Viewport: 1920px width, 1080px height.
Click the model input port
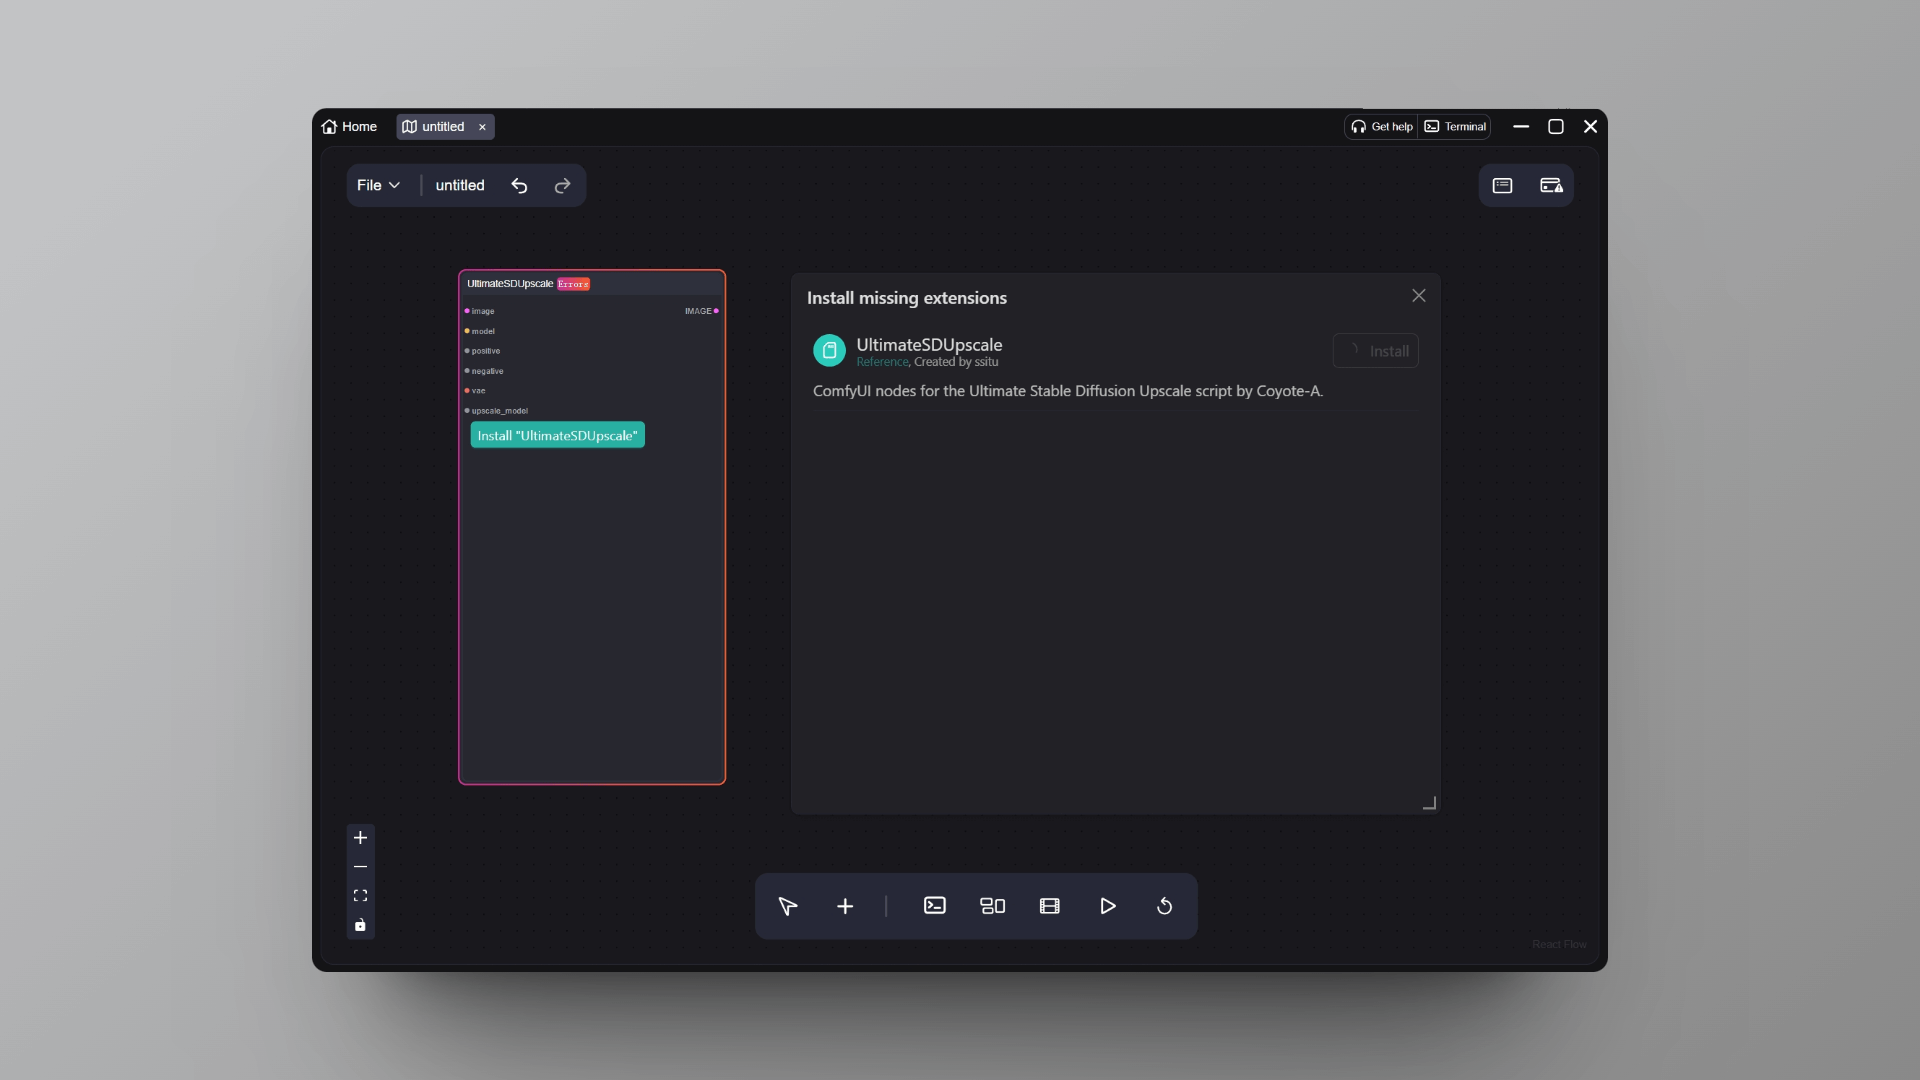(467, 331)
